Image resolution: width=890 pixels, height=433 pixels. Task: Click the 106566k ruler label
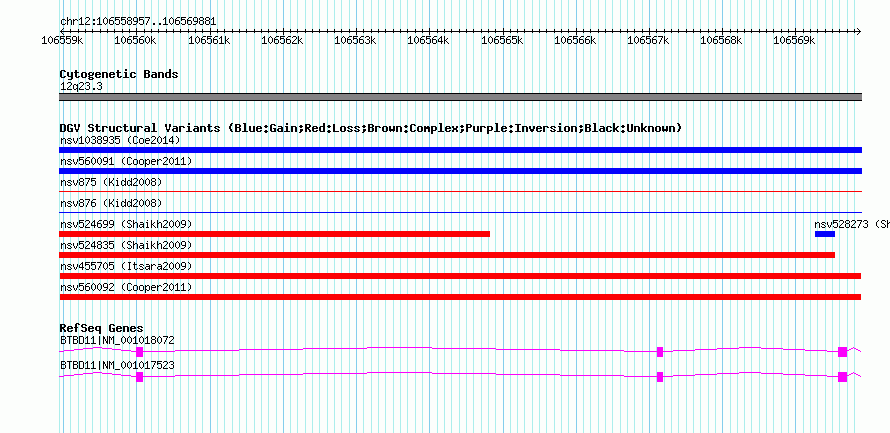575,40
